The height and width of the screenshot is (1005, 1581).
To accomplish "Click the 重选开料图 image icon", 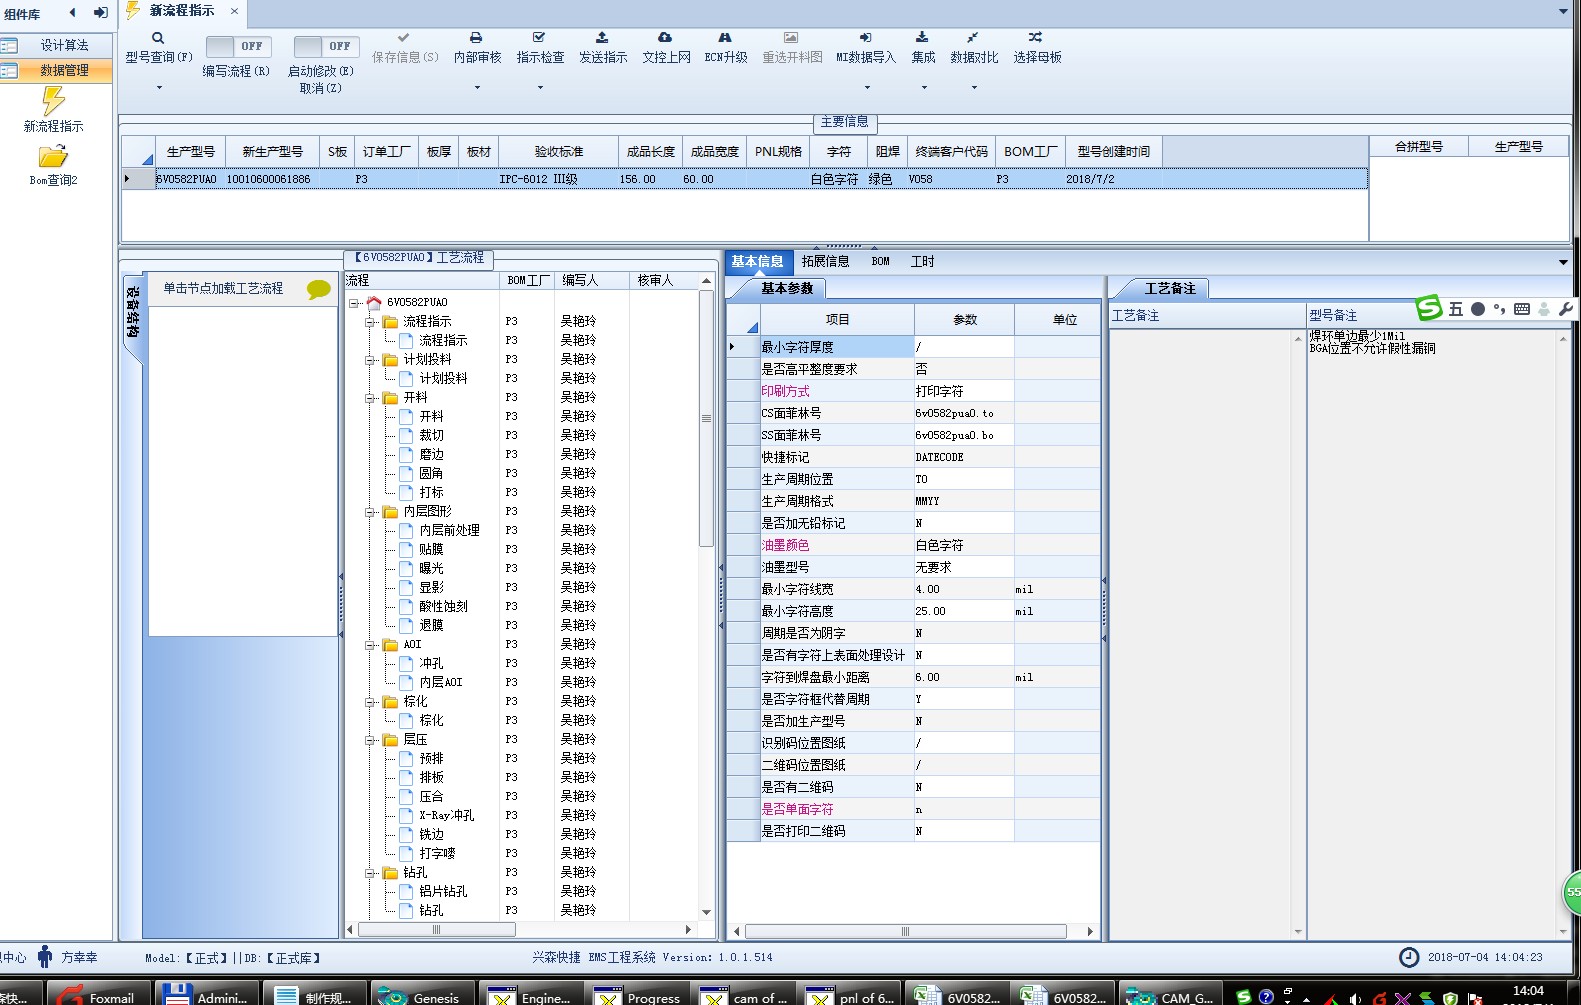I will [791, 38].
